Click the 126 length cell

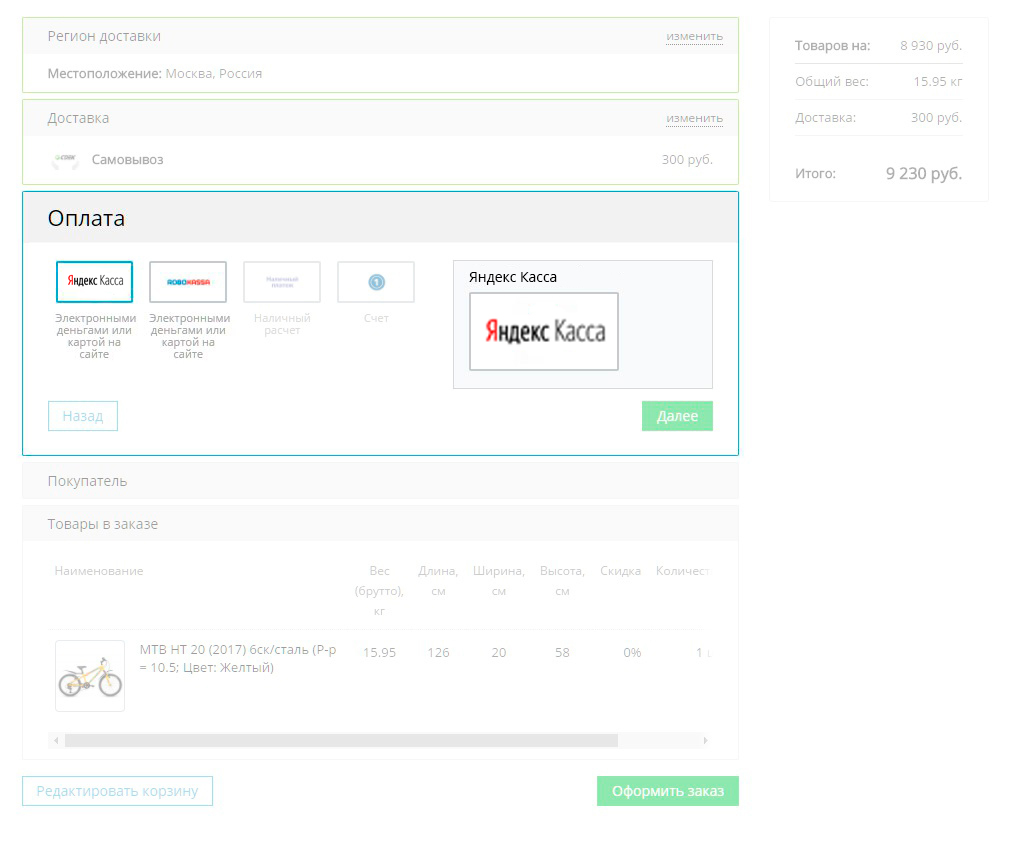[439, 653]
